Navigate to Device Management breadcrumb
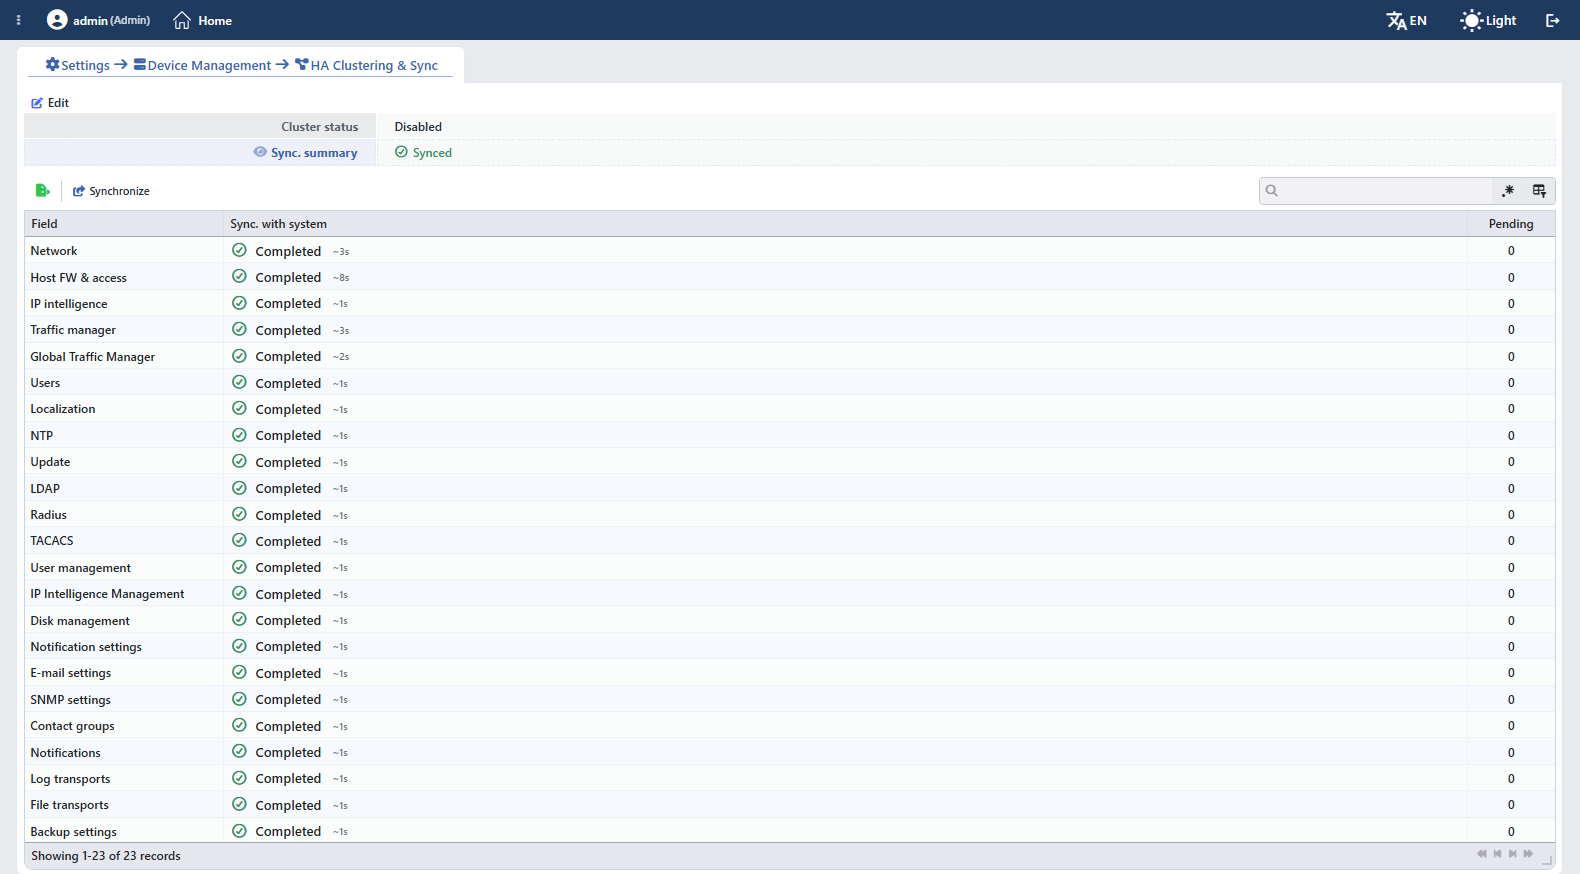The height and width of the screenshot is (874, 1580). [x=202, y=65]
